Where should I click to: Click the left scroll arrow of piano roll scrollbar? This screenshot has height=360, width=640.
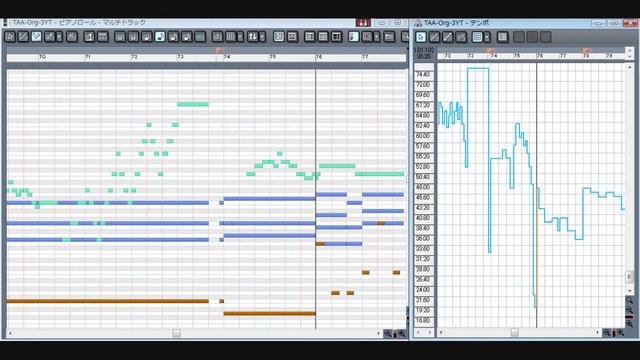pos(10,333)
